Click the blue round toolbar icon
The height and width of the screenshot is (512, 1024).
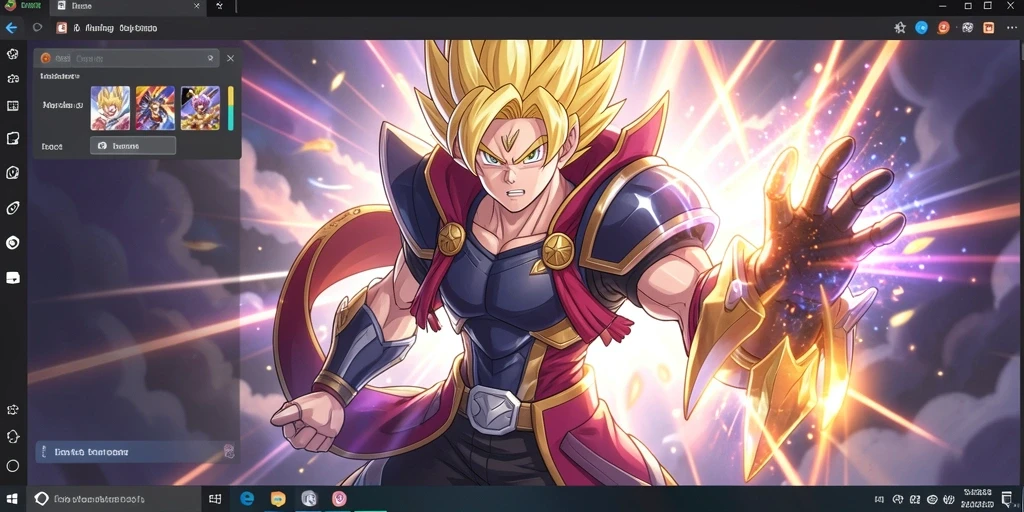pos(921,27)
